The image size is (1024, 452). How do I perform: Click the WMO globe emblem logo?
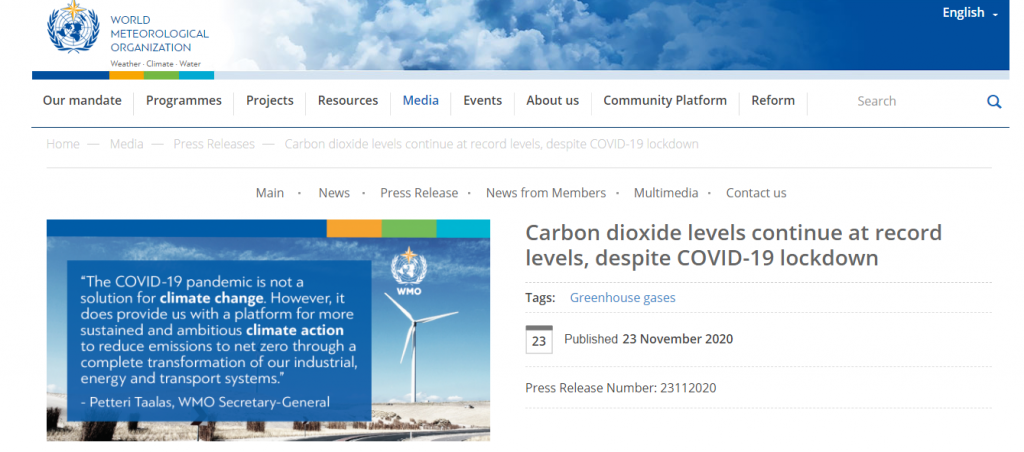(x=73, y=27)
